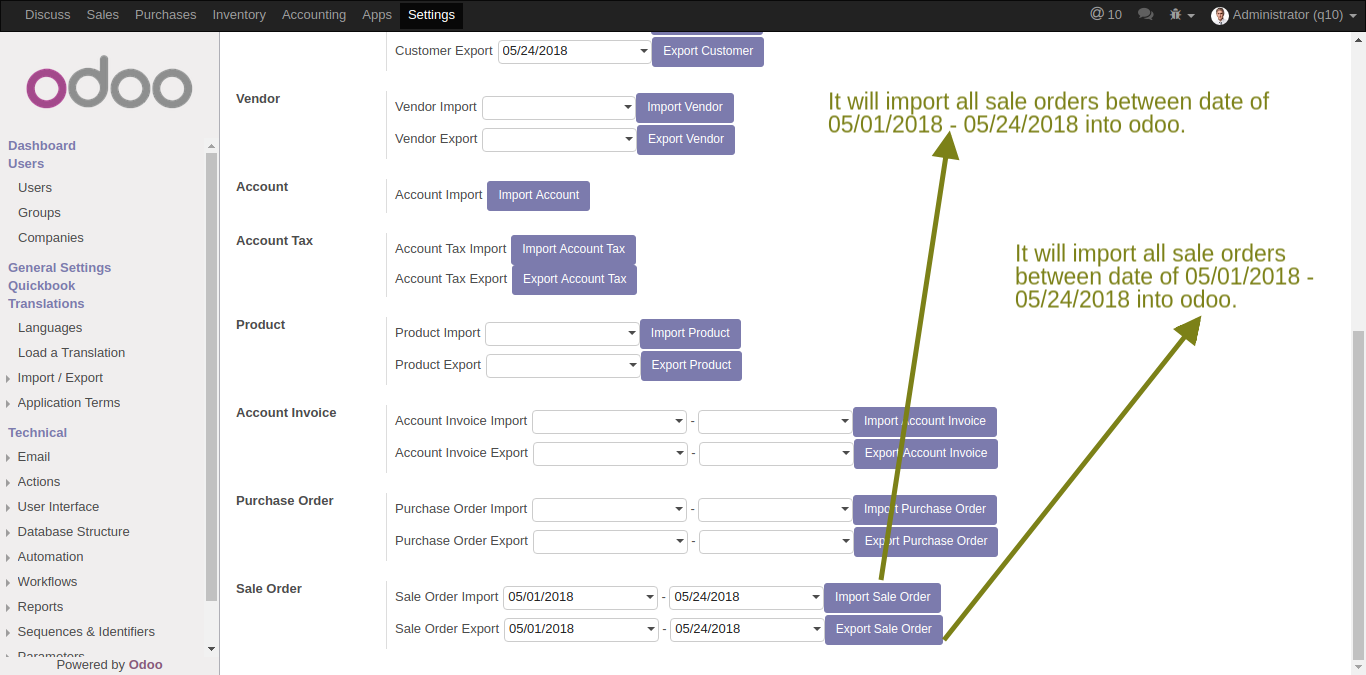Open Quickbook in the sidebar
Image resolution: width=1366 pixels, height=675 pixels.
coord(42,286)
